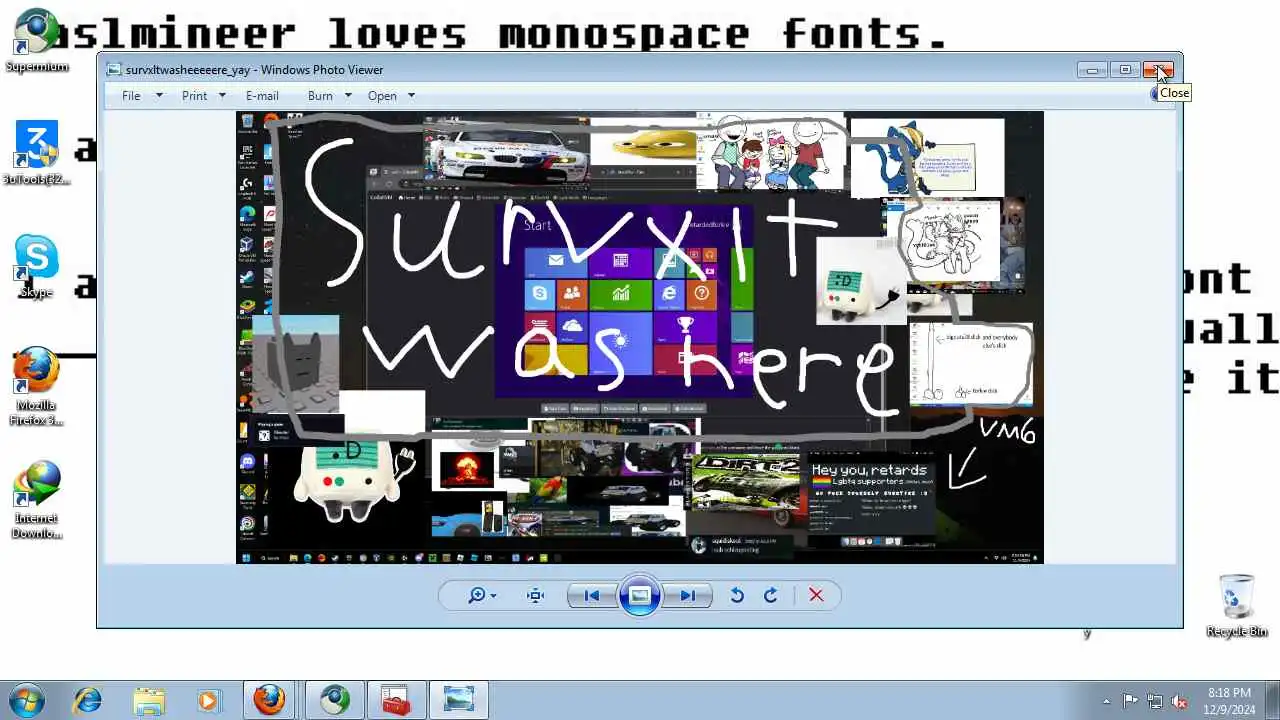Open the Action Center flag icon

pyautogui.click(x=1130, y=701)
